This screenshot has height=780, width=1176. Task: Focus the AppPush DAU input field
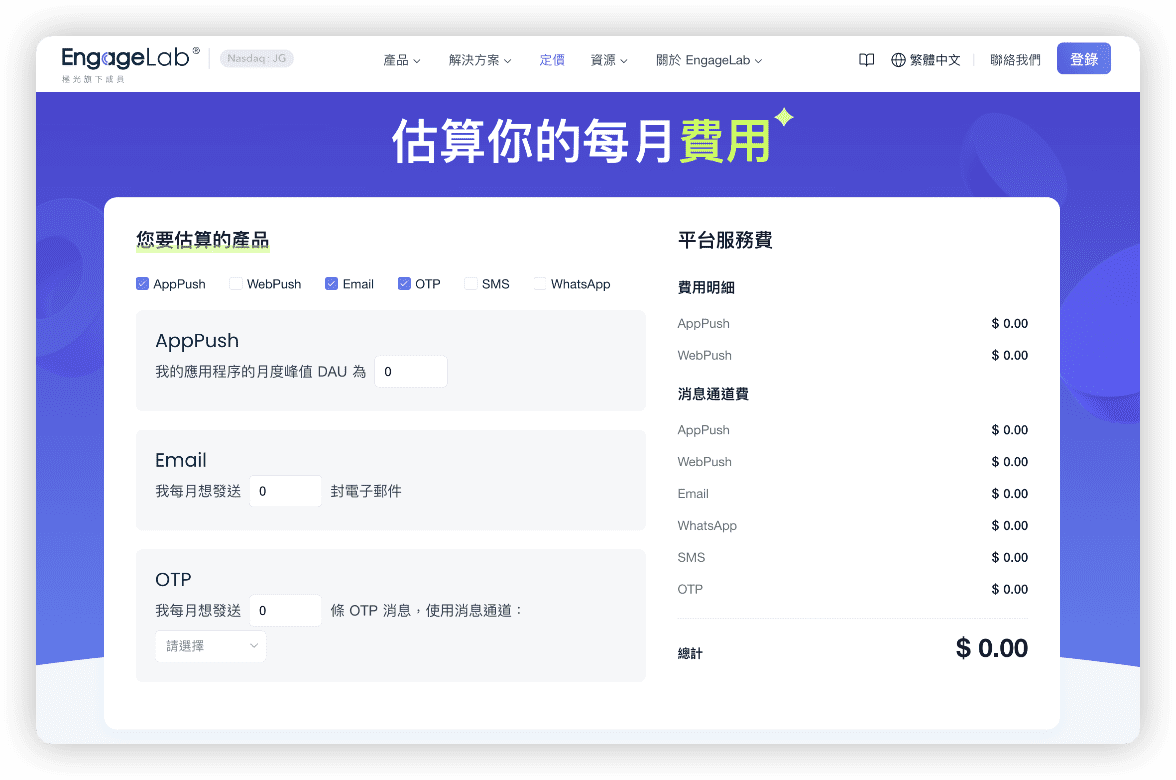(x=411, y=371)
